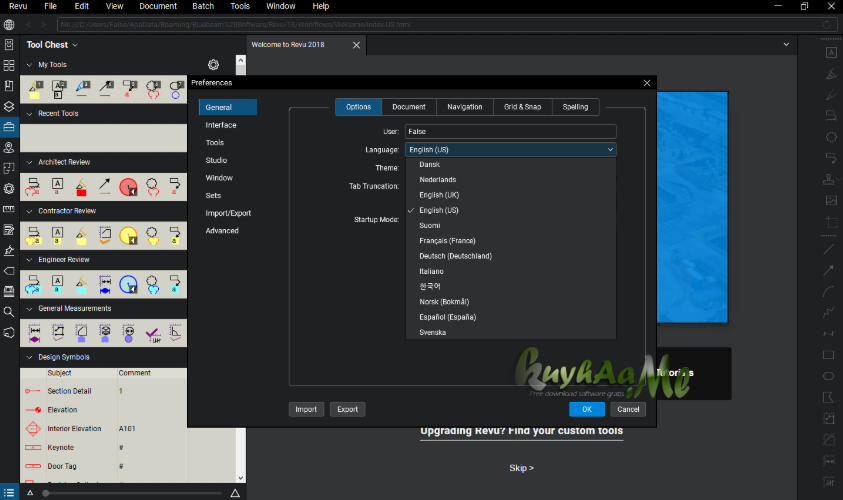The image size is (843, 500).
Task: Click the Skip link on welcome page
Action: 521,468
